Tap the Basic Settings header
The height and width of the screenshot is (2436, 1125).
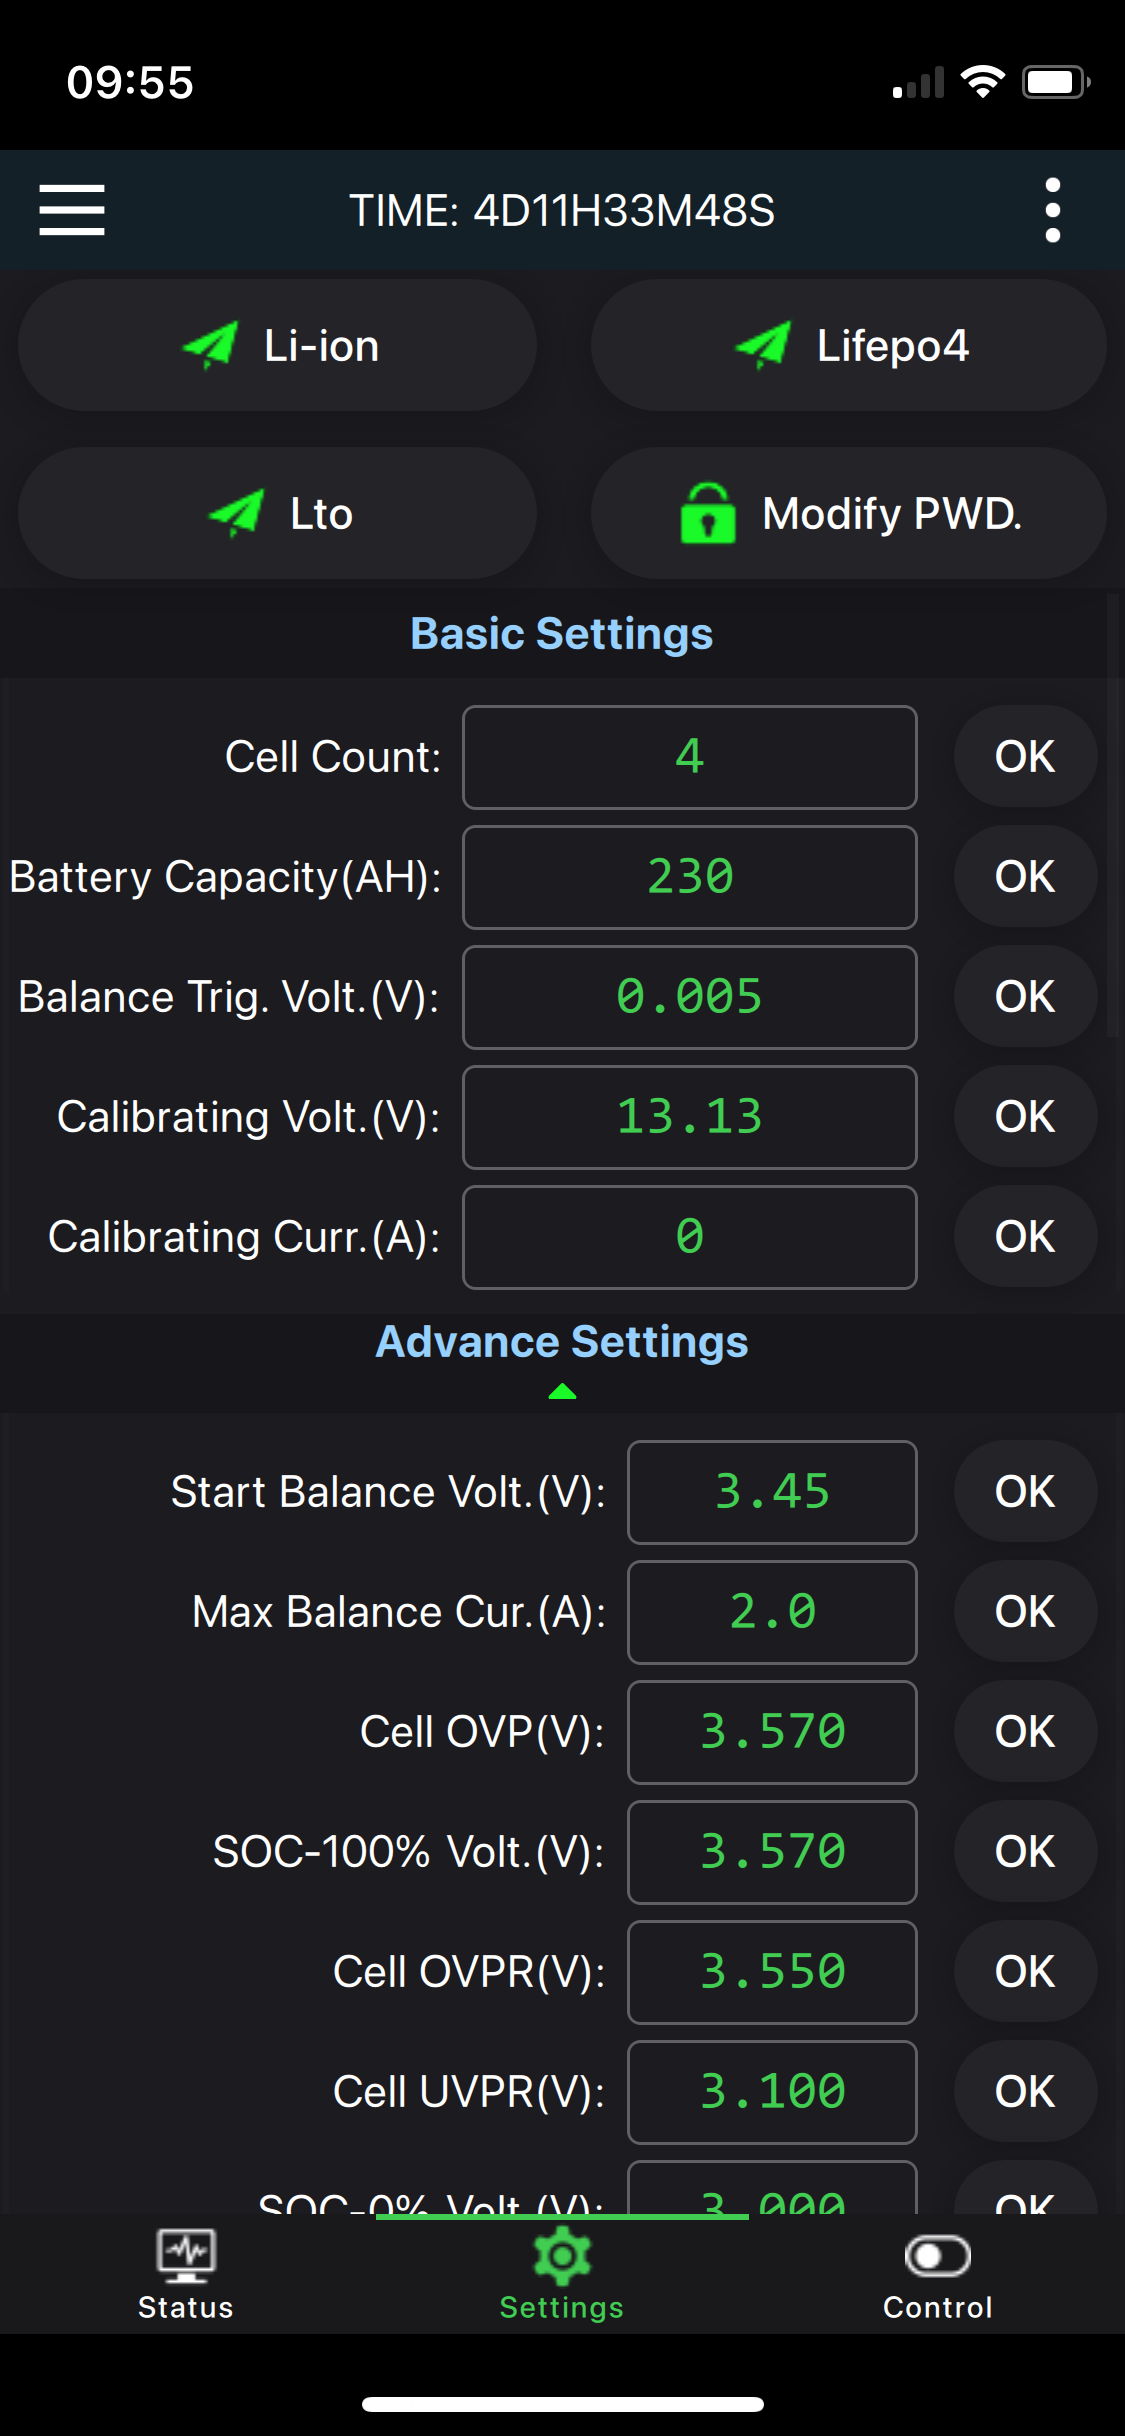tap(562, 634)
